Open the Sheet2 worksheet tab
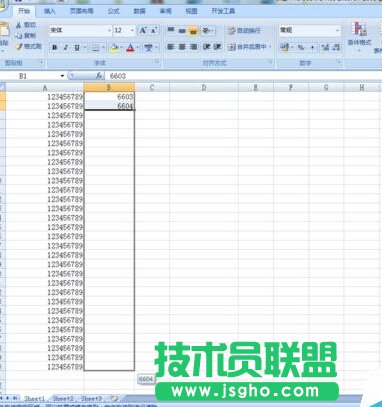 (63, 398)
